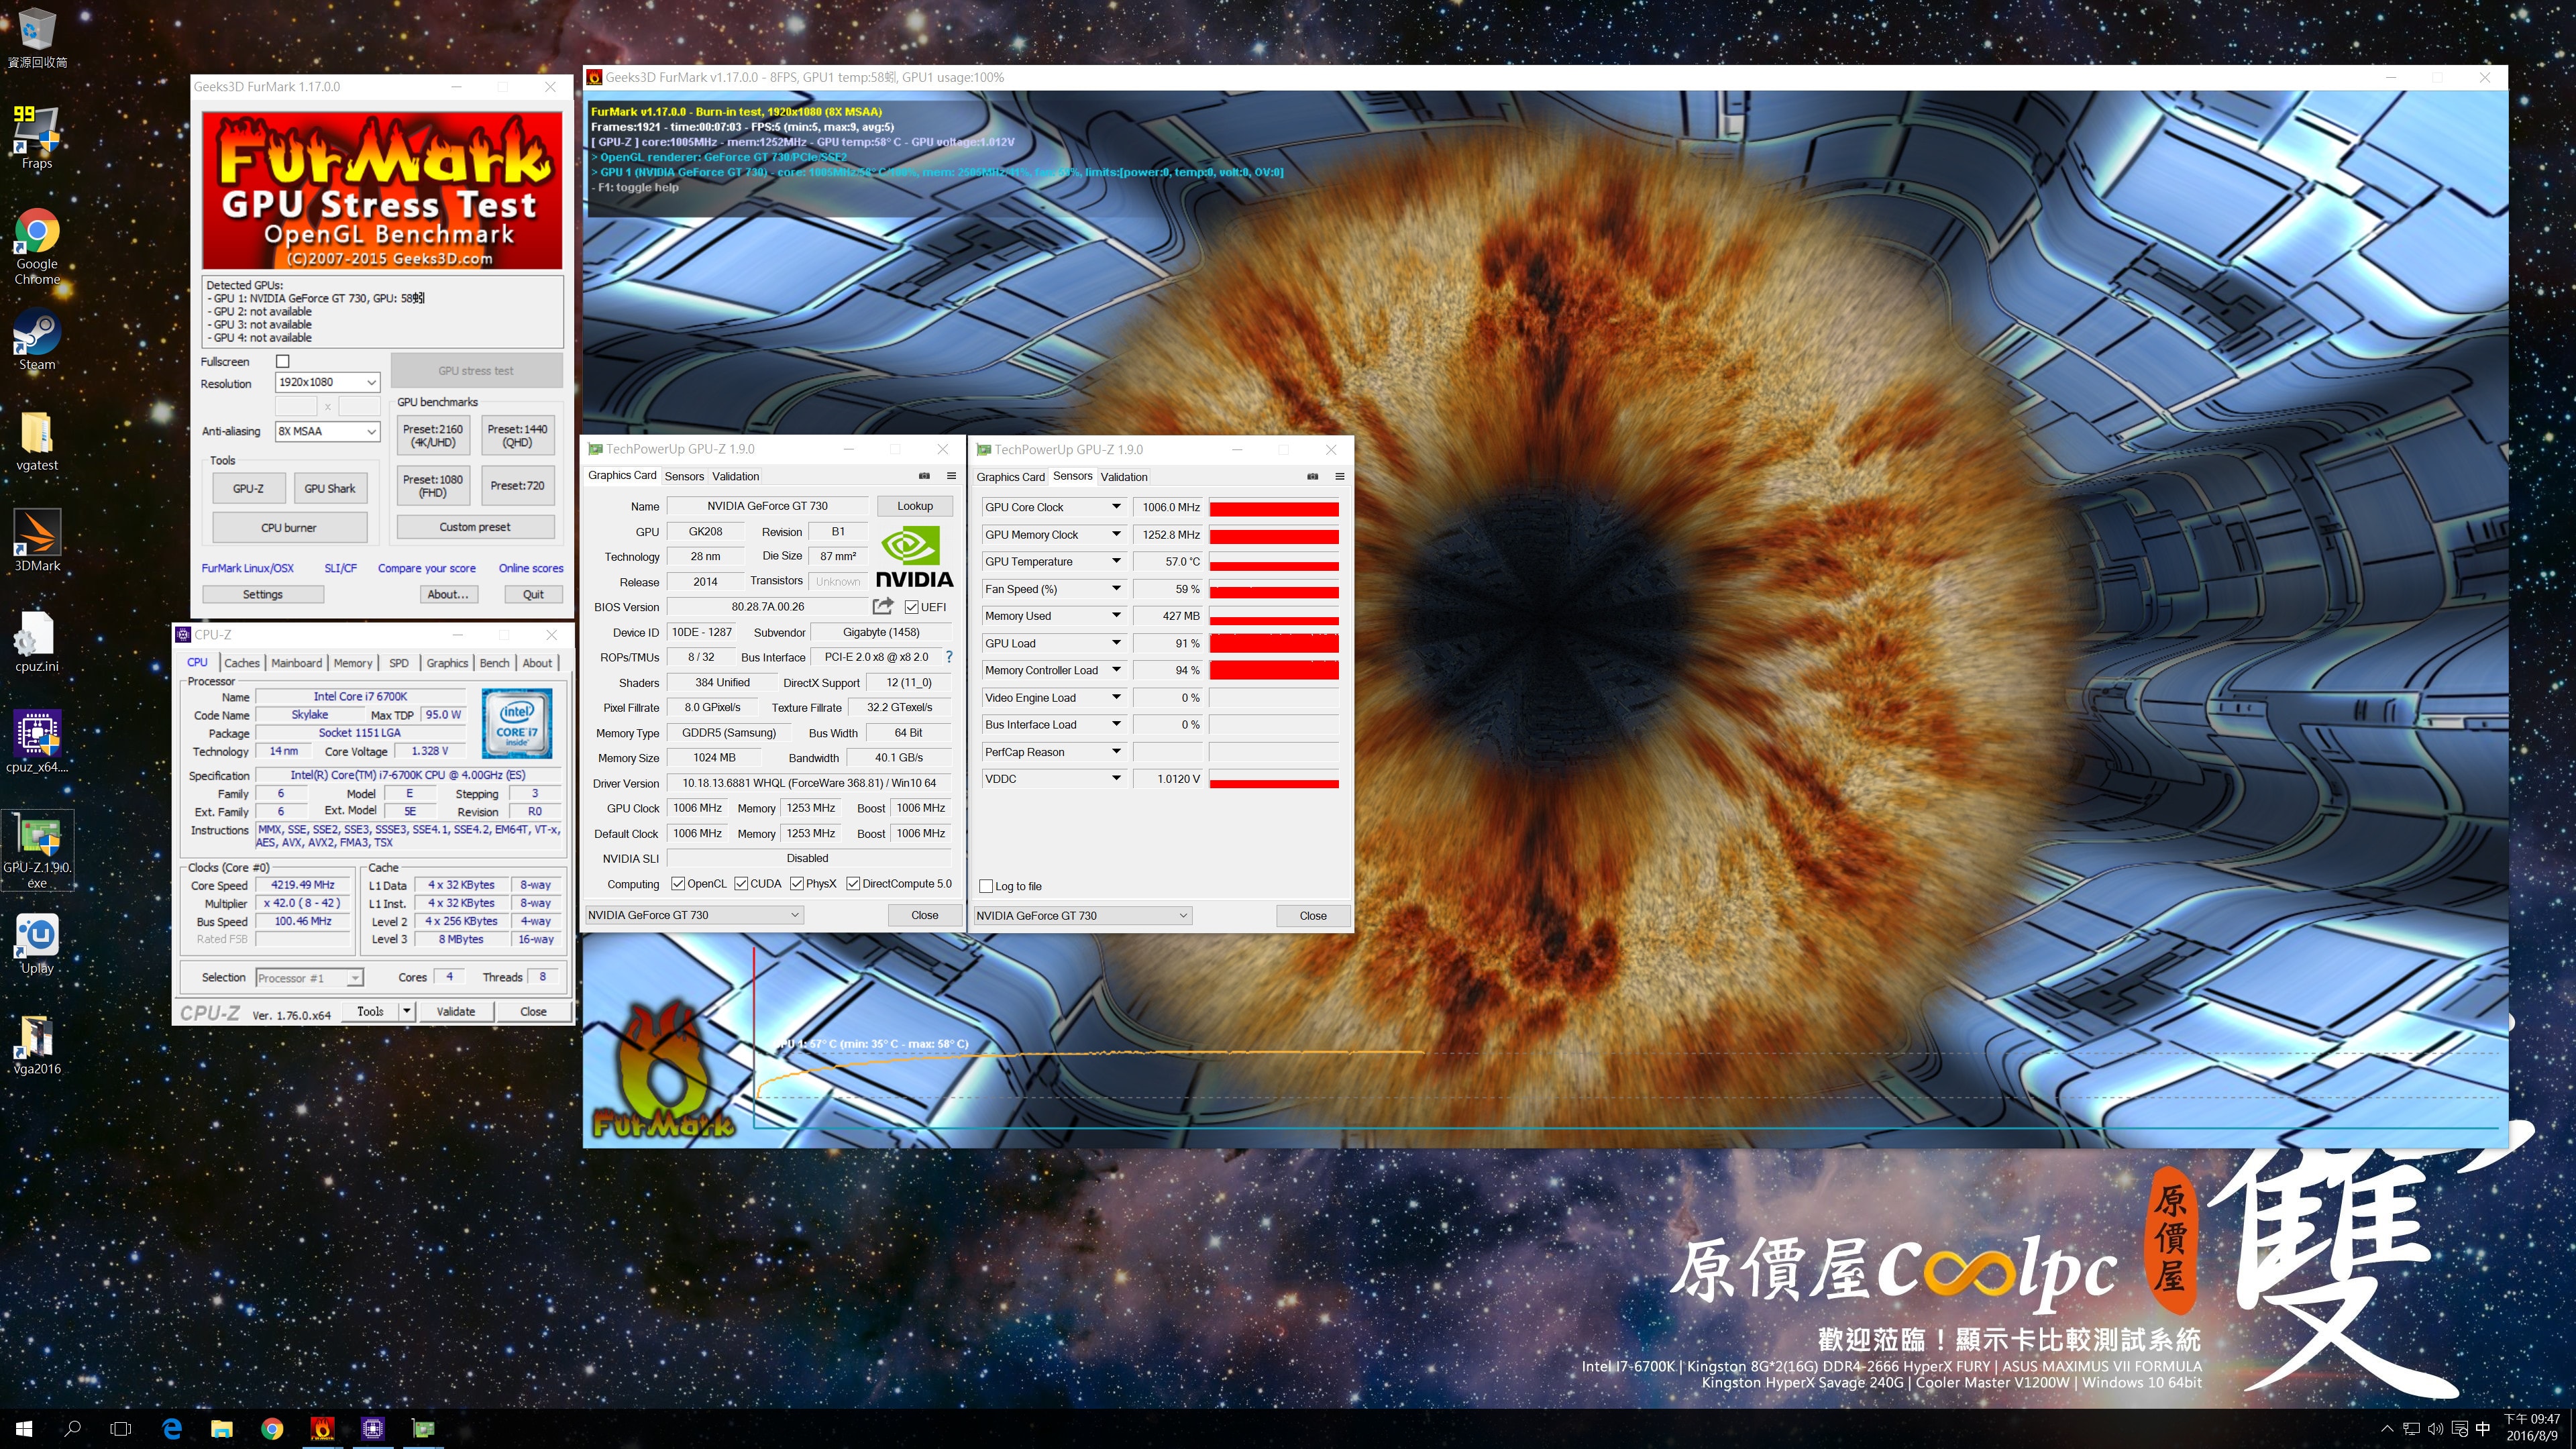Open the GPU selector dropdown in GPU-Z Sensors window
Viewport: 2576px width, 1449px height.
(x=1082, y=916)
